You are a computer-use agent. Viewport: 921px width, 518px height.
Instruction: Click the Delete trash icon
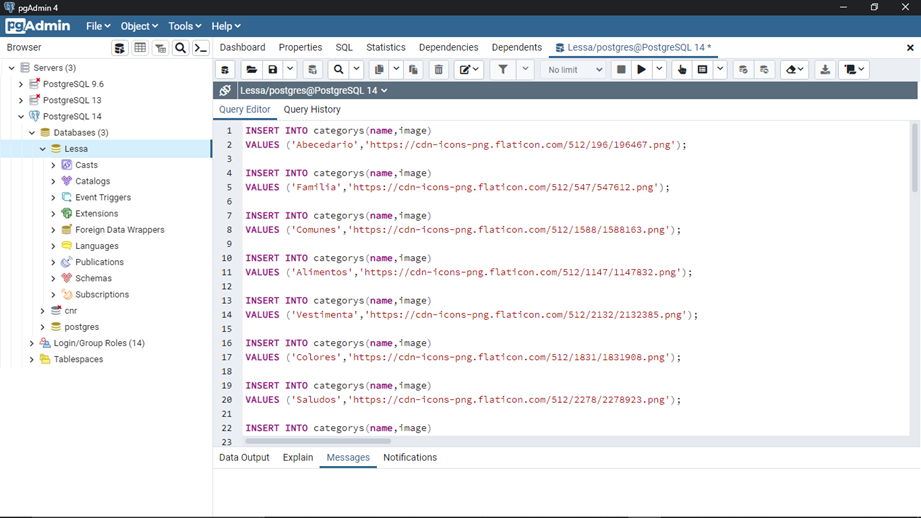tap(438, 70)
